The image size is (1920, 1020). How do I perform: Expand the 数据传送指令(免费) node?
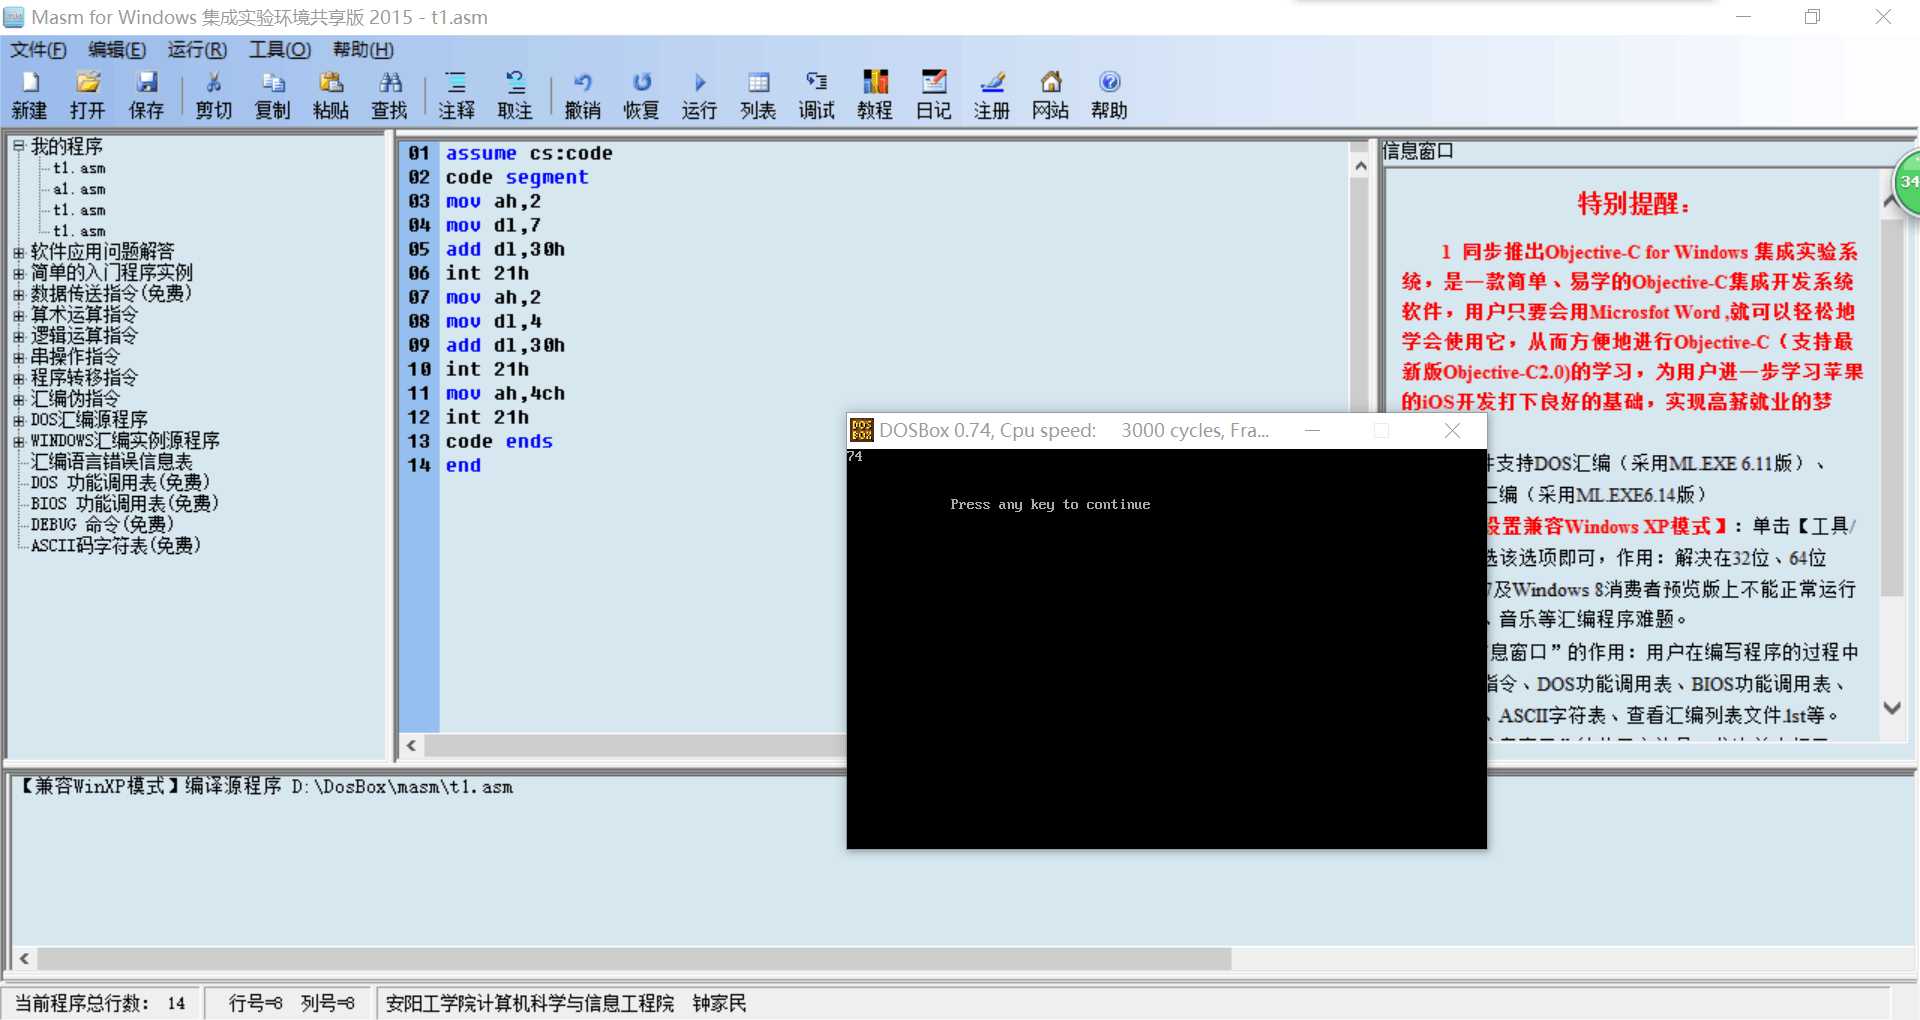(18, 294)
